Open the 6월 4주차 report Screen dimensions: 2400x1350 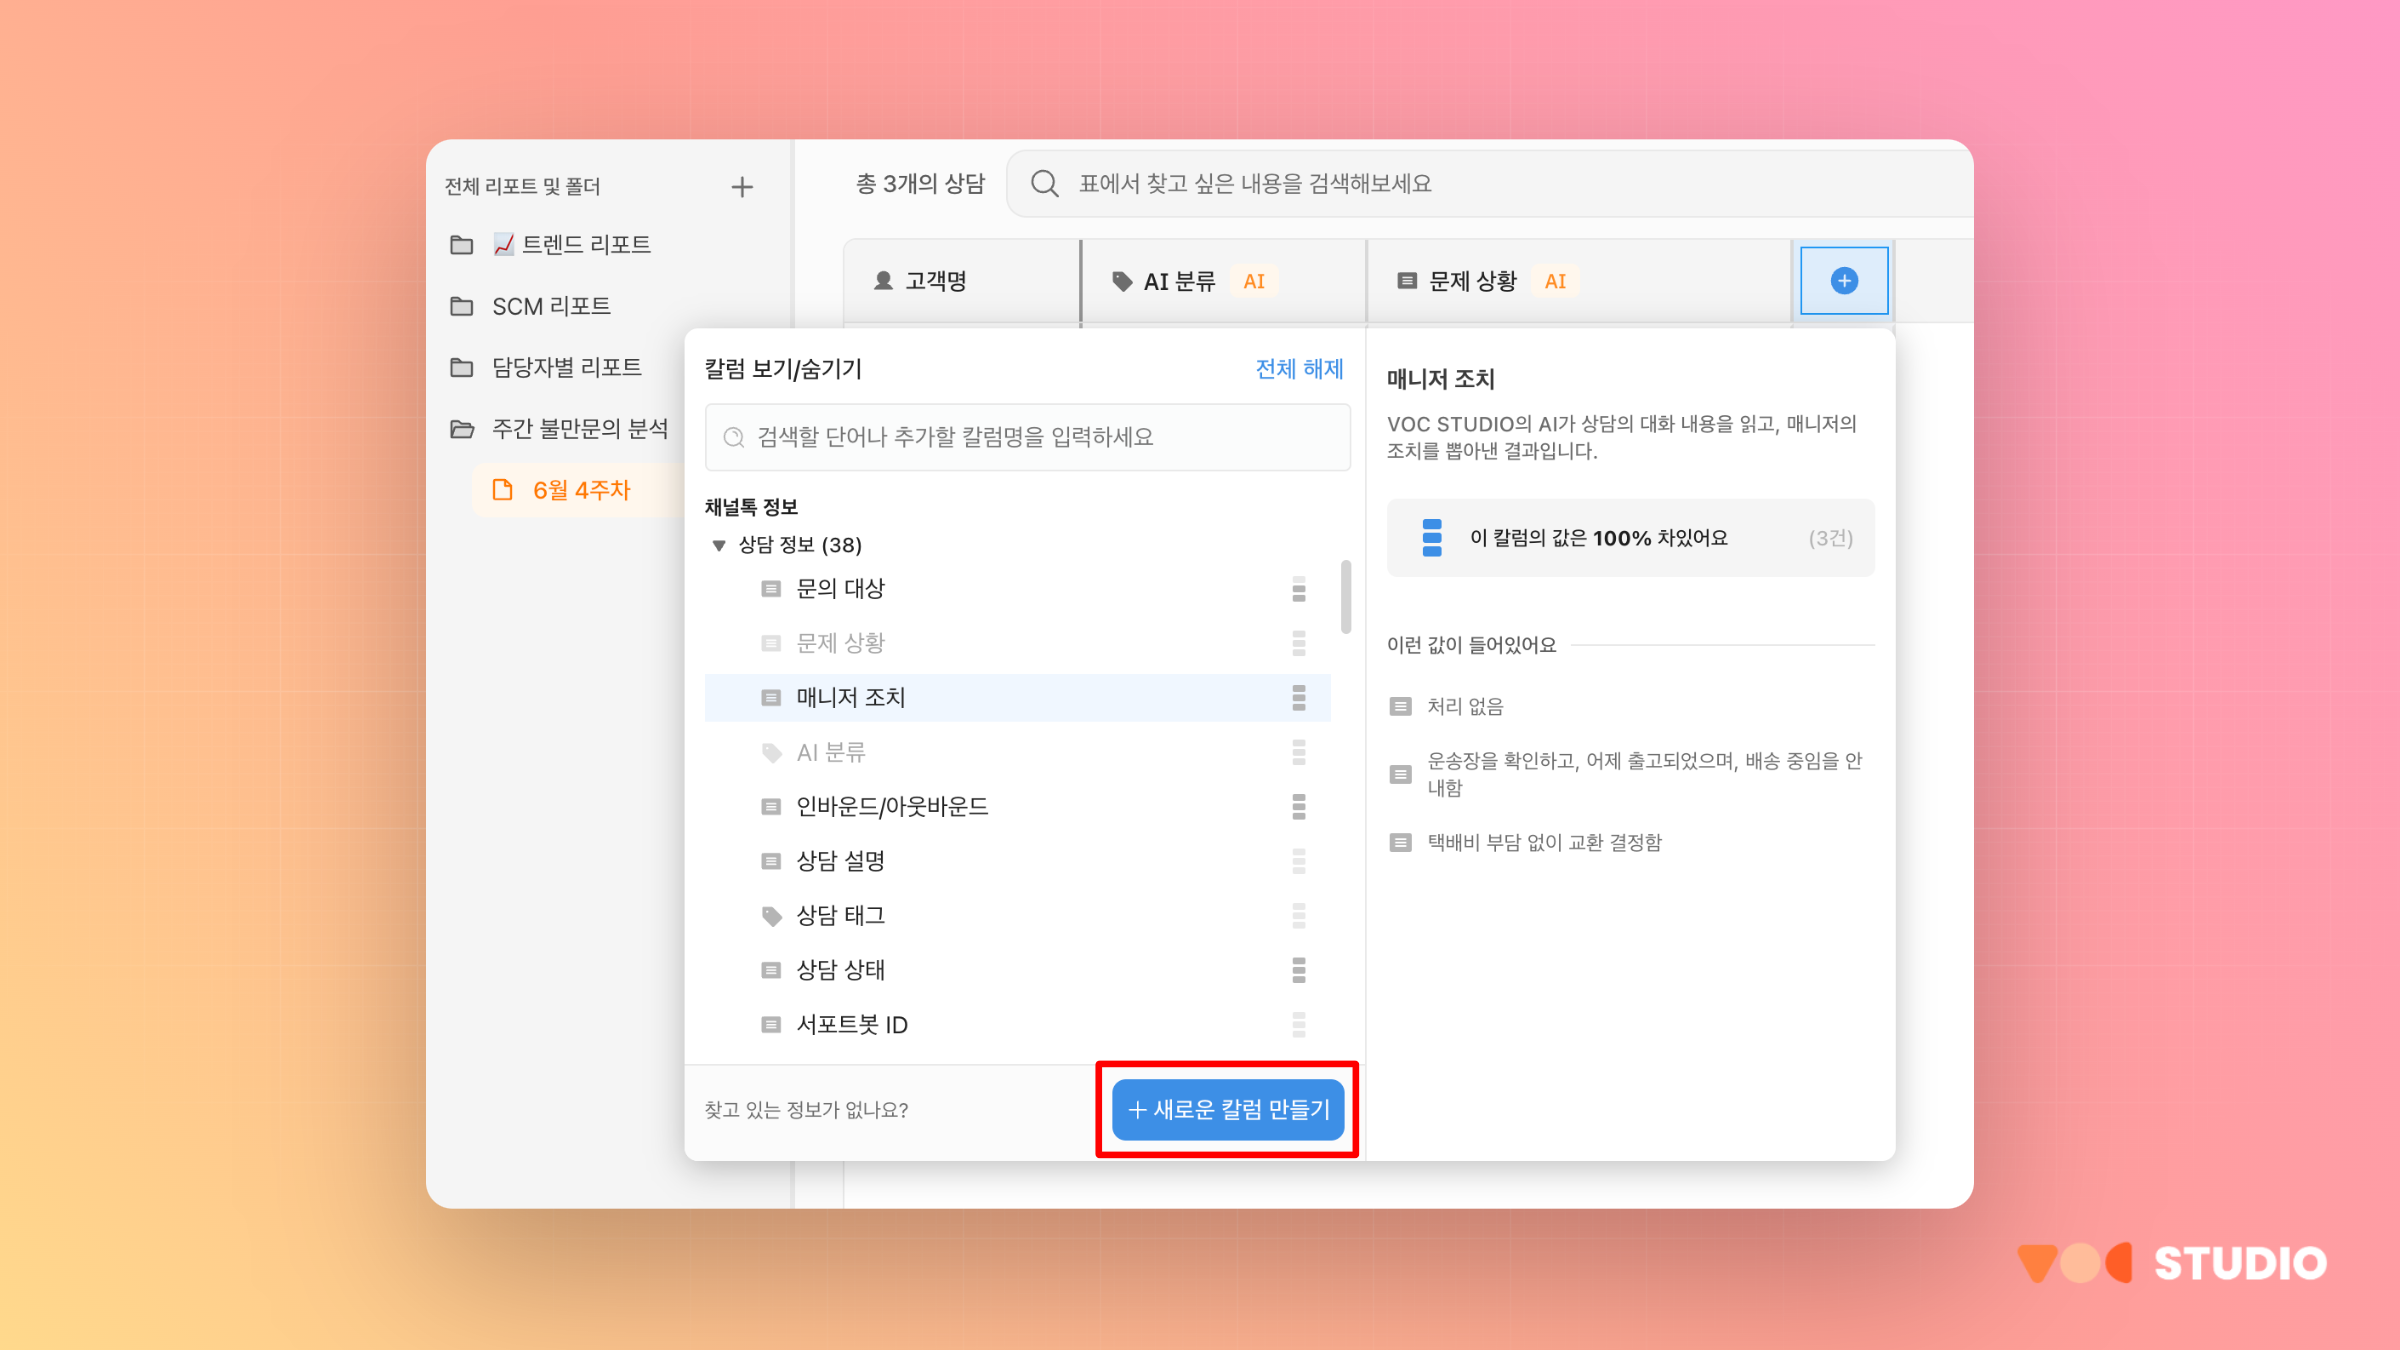[581, 491]
